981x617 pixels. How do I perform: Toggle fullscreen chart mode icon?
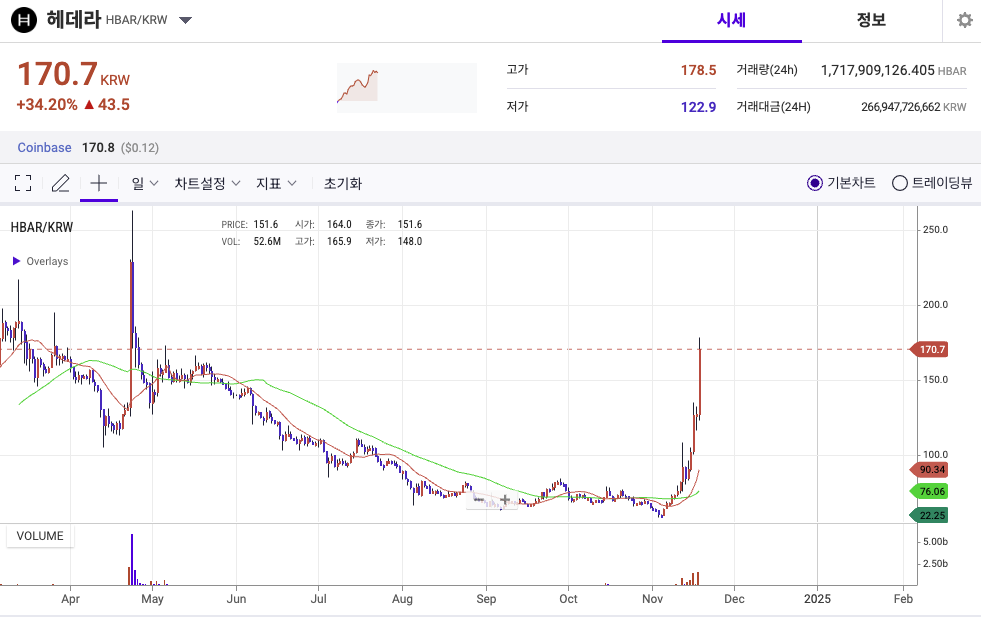click(x=23, y=183)
